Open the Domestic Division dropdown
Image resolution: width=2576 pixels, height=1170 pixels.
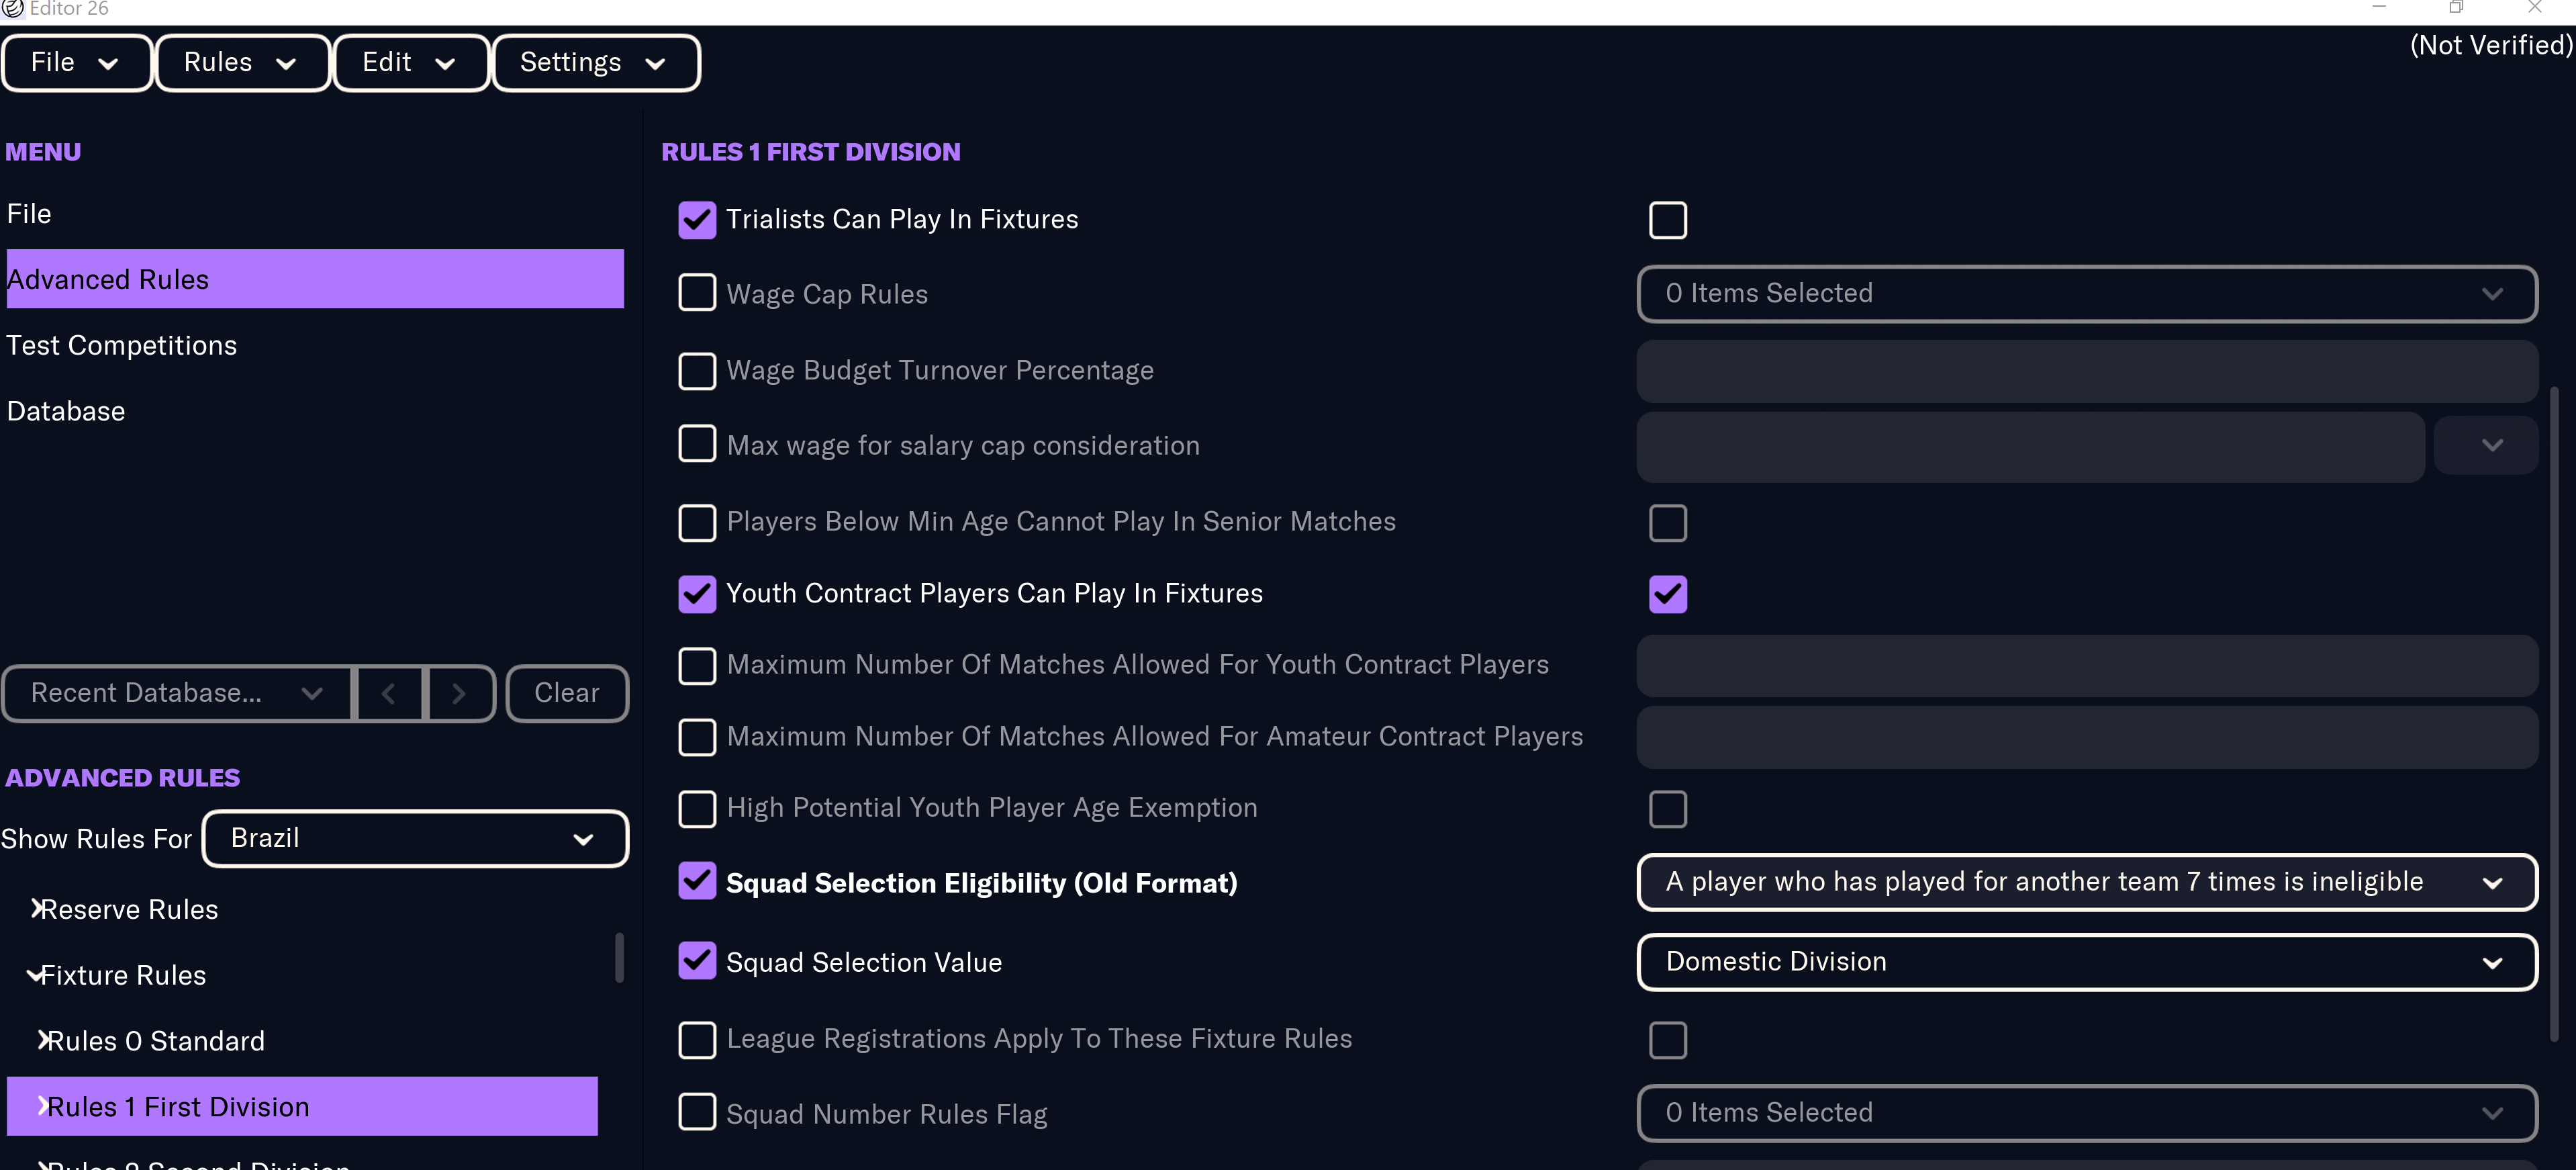click(2086, 962)
